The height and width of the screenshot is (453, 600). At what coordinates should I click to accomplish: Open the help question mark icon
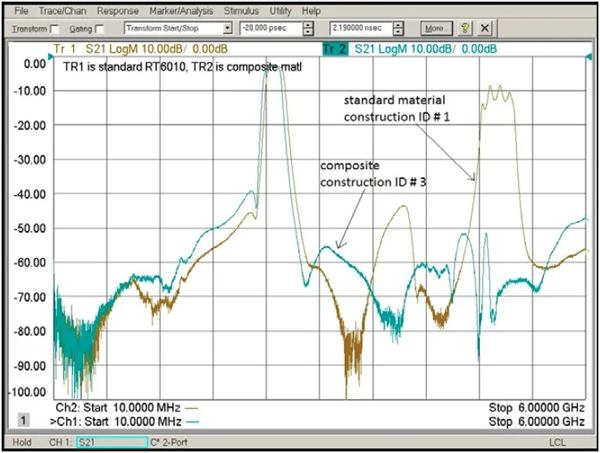465,28
